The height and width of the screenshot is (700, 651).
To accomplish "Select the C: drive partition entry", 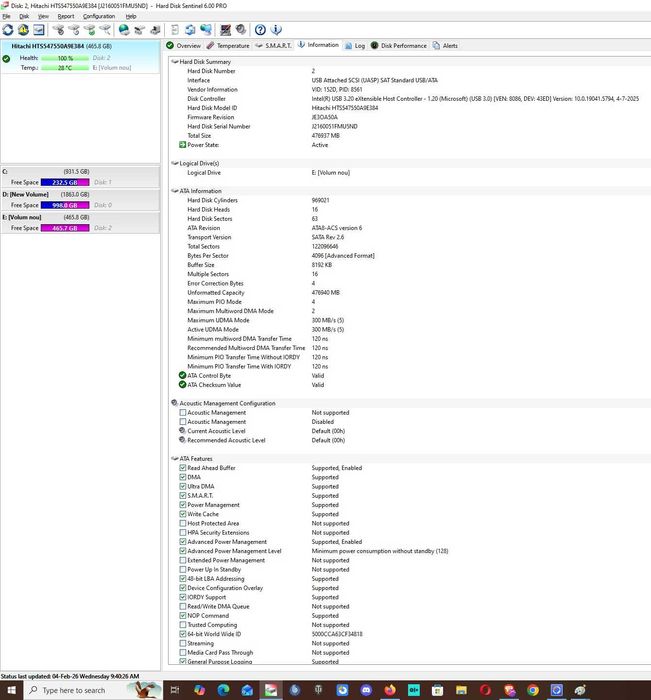I will 80,177.
